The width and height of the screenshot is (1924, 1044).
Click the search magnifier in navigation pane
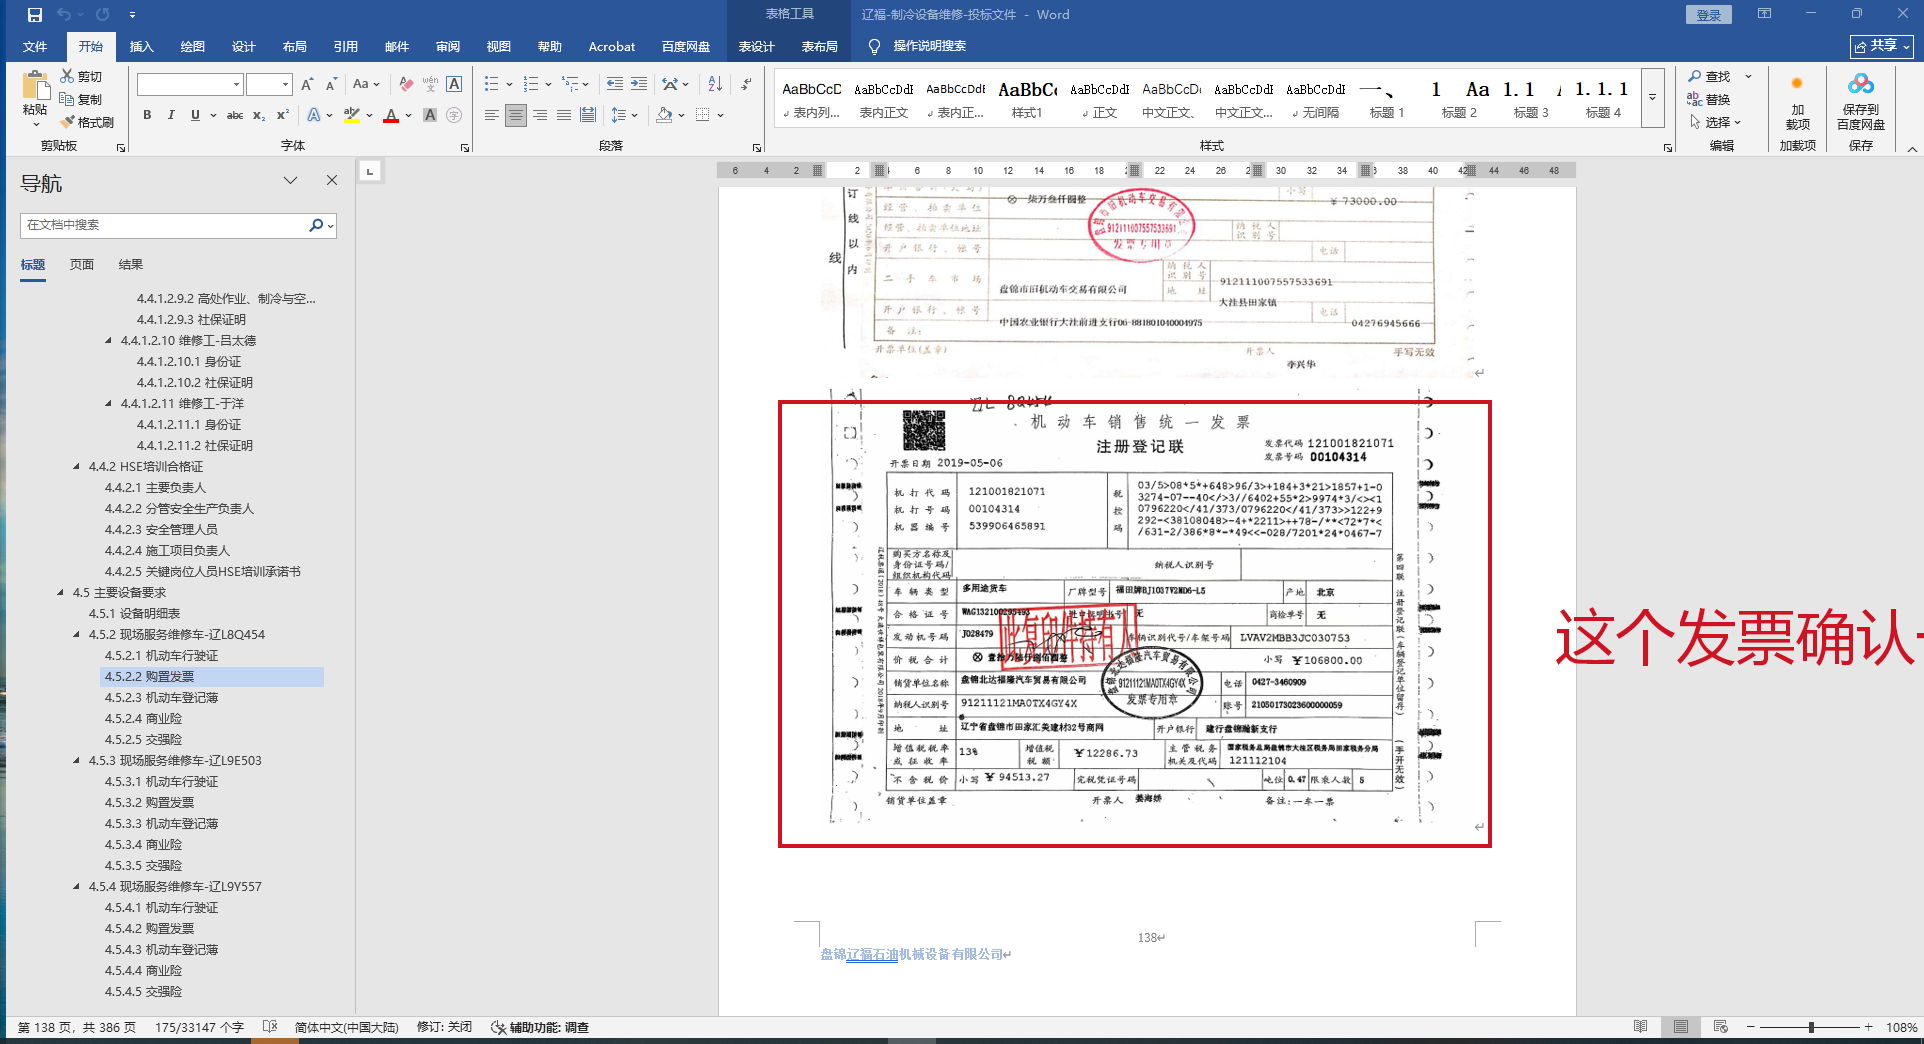point(316,225)
